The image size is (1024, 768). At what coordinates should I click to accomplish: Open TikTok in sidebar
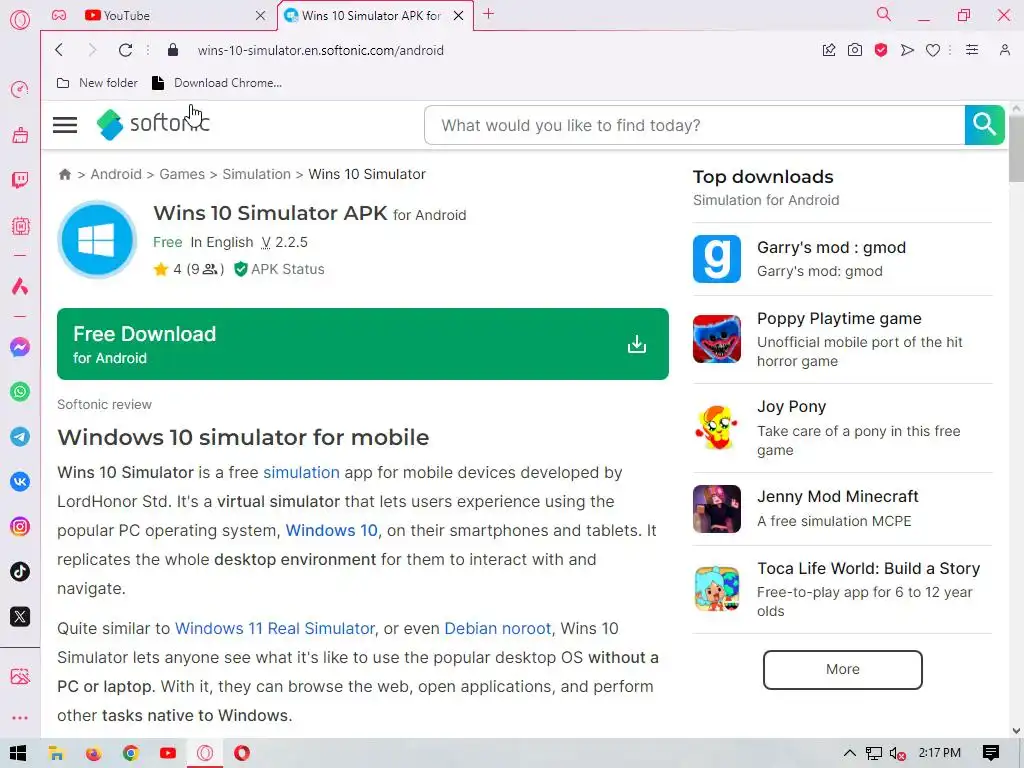pyautogui.click(x=20, y=572)
